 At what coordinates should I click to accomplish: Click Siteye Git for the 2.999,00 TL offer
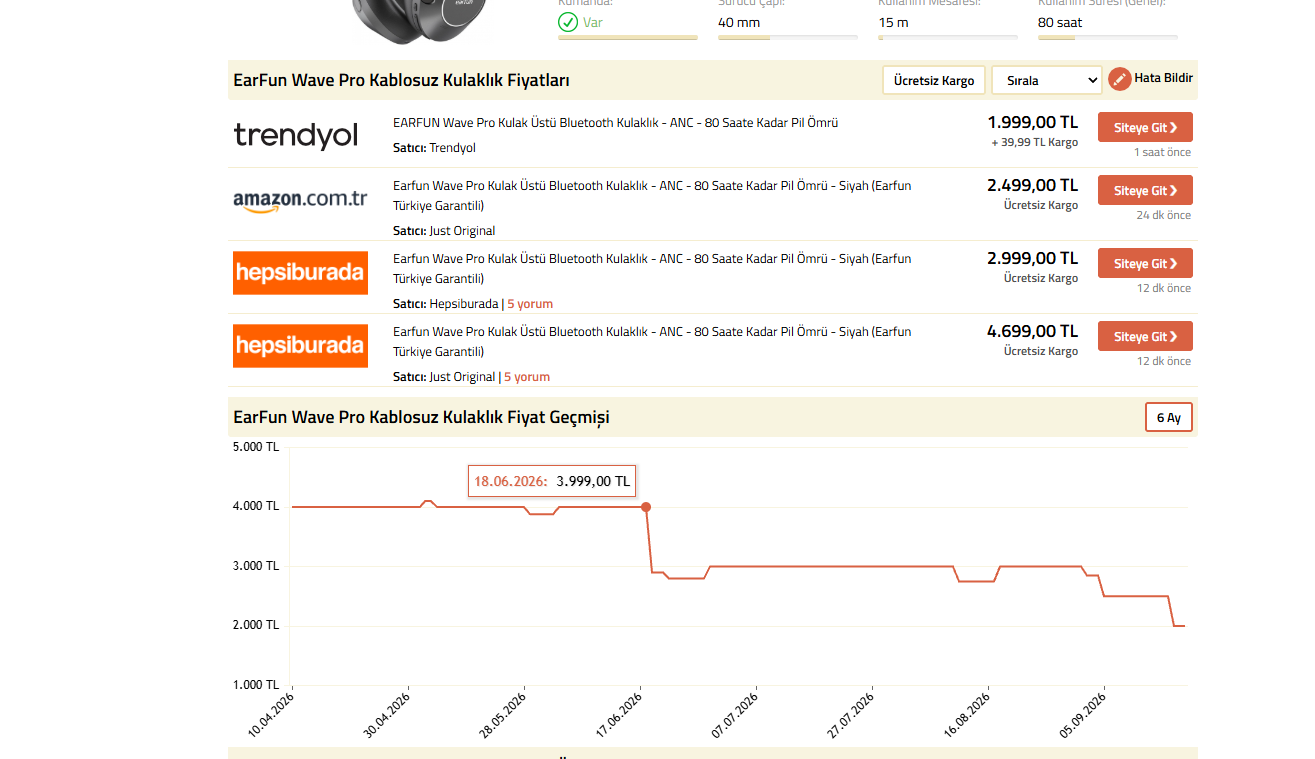1145,263
